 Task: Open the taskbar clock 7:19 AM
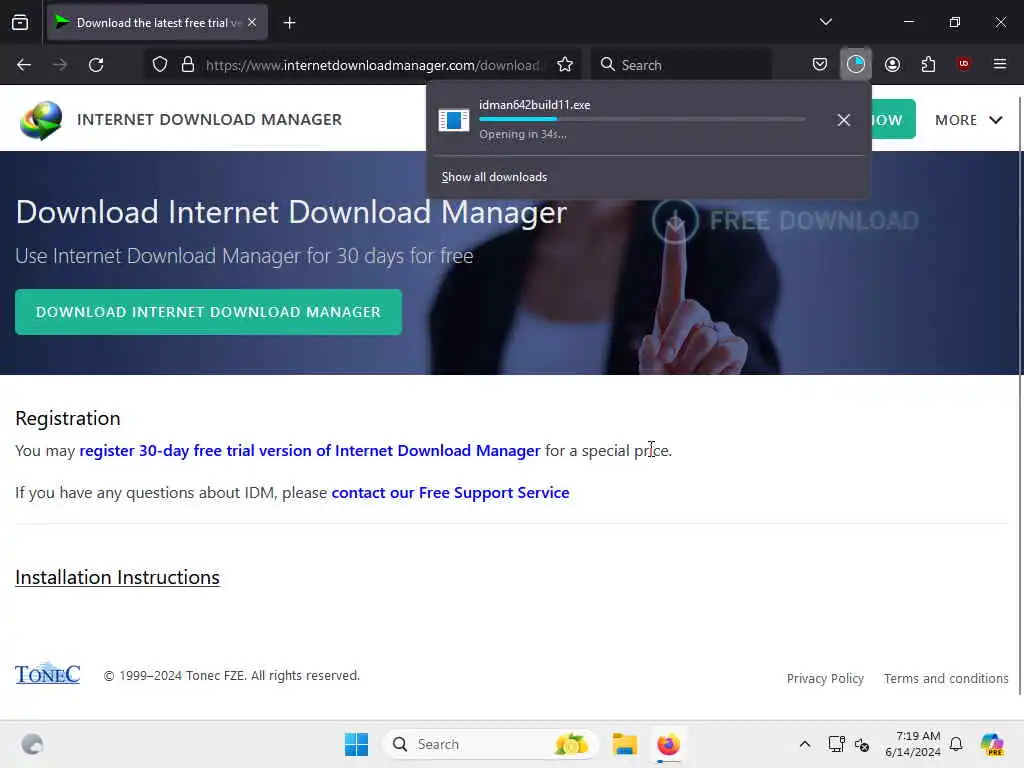pyautogui.click(x=912, y=744)
